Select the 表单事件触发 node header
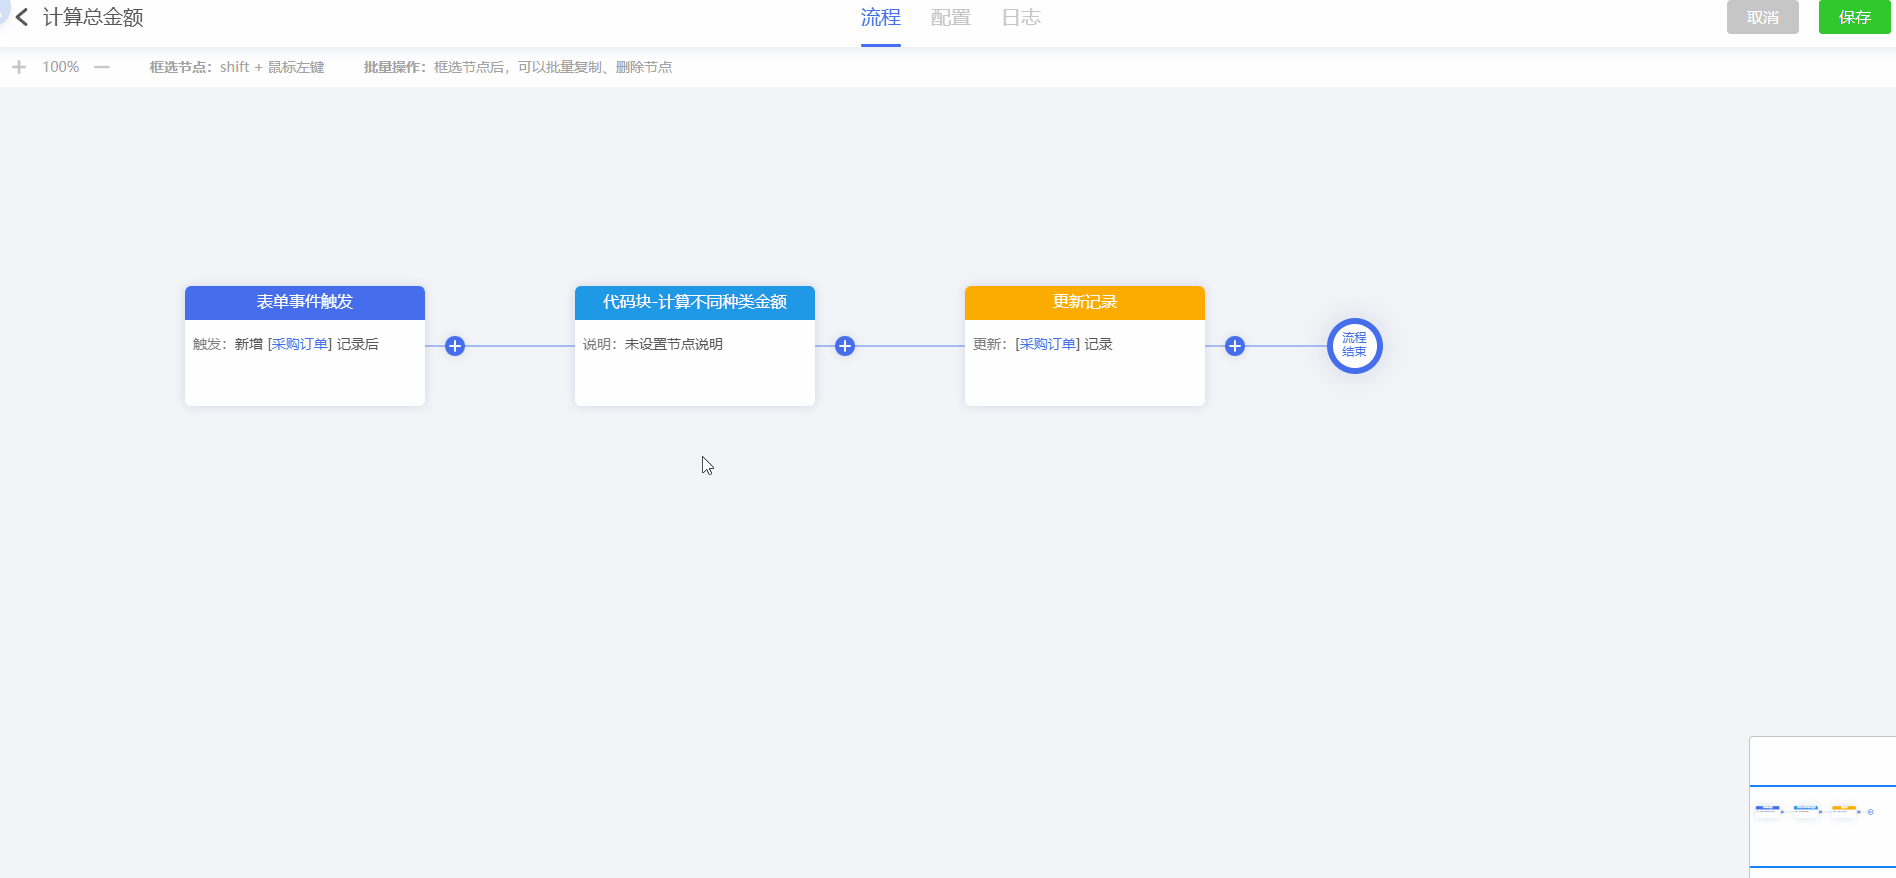 (x=305, y=302)
